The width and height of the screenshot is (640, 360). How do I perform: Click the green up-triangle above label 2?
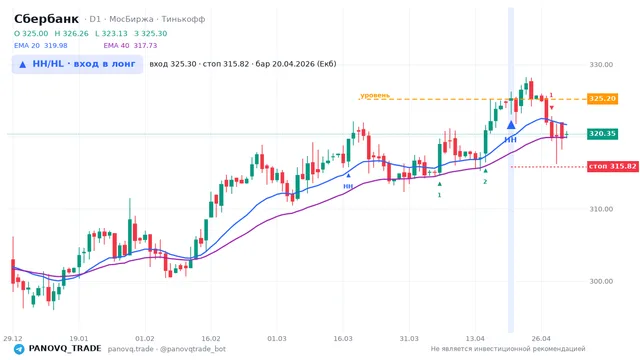click(485, 171)
